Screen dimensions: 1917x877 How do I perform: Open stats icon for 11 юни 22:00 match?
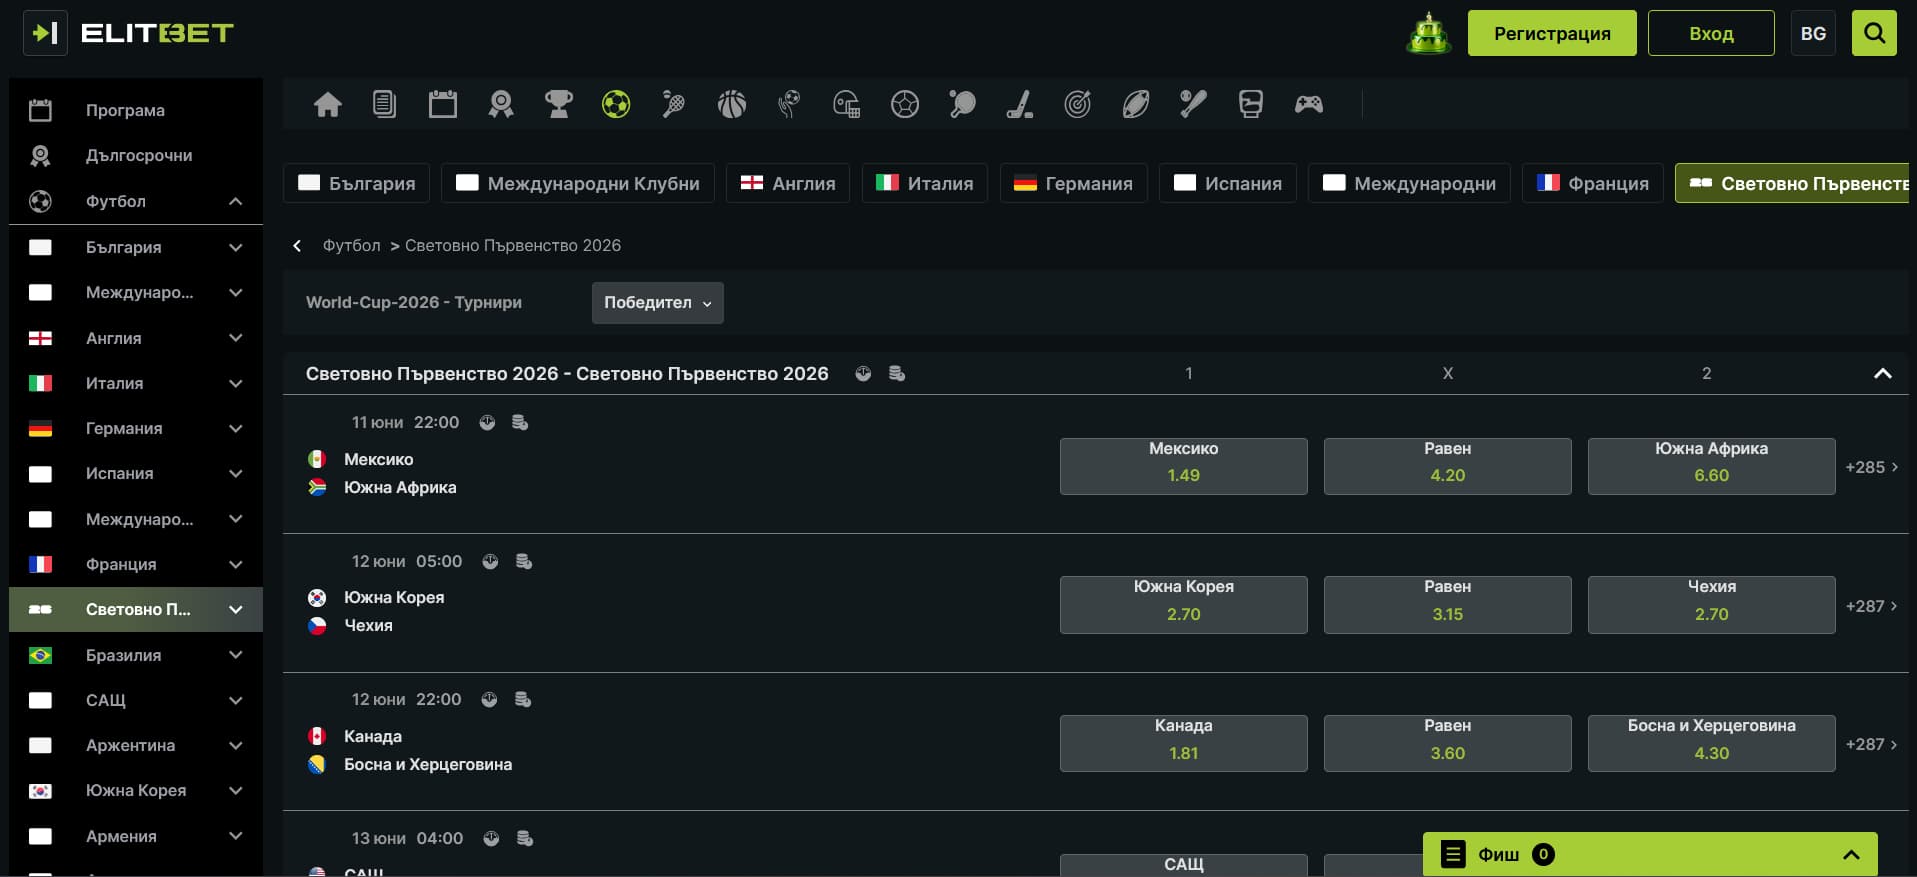pyautogui.click(x=487, y=423)
